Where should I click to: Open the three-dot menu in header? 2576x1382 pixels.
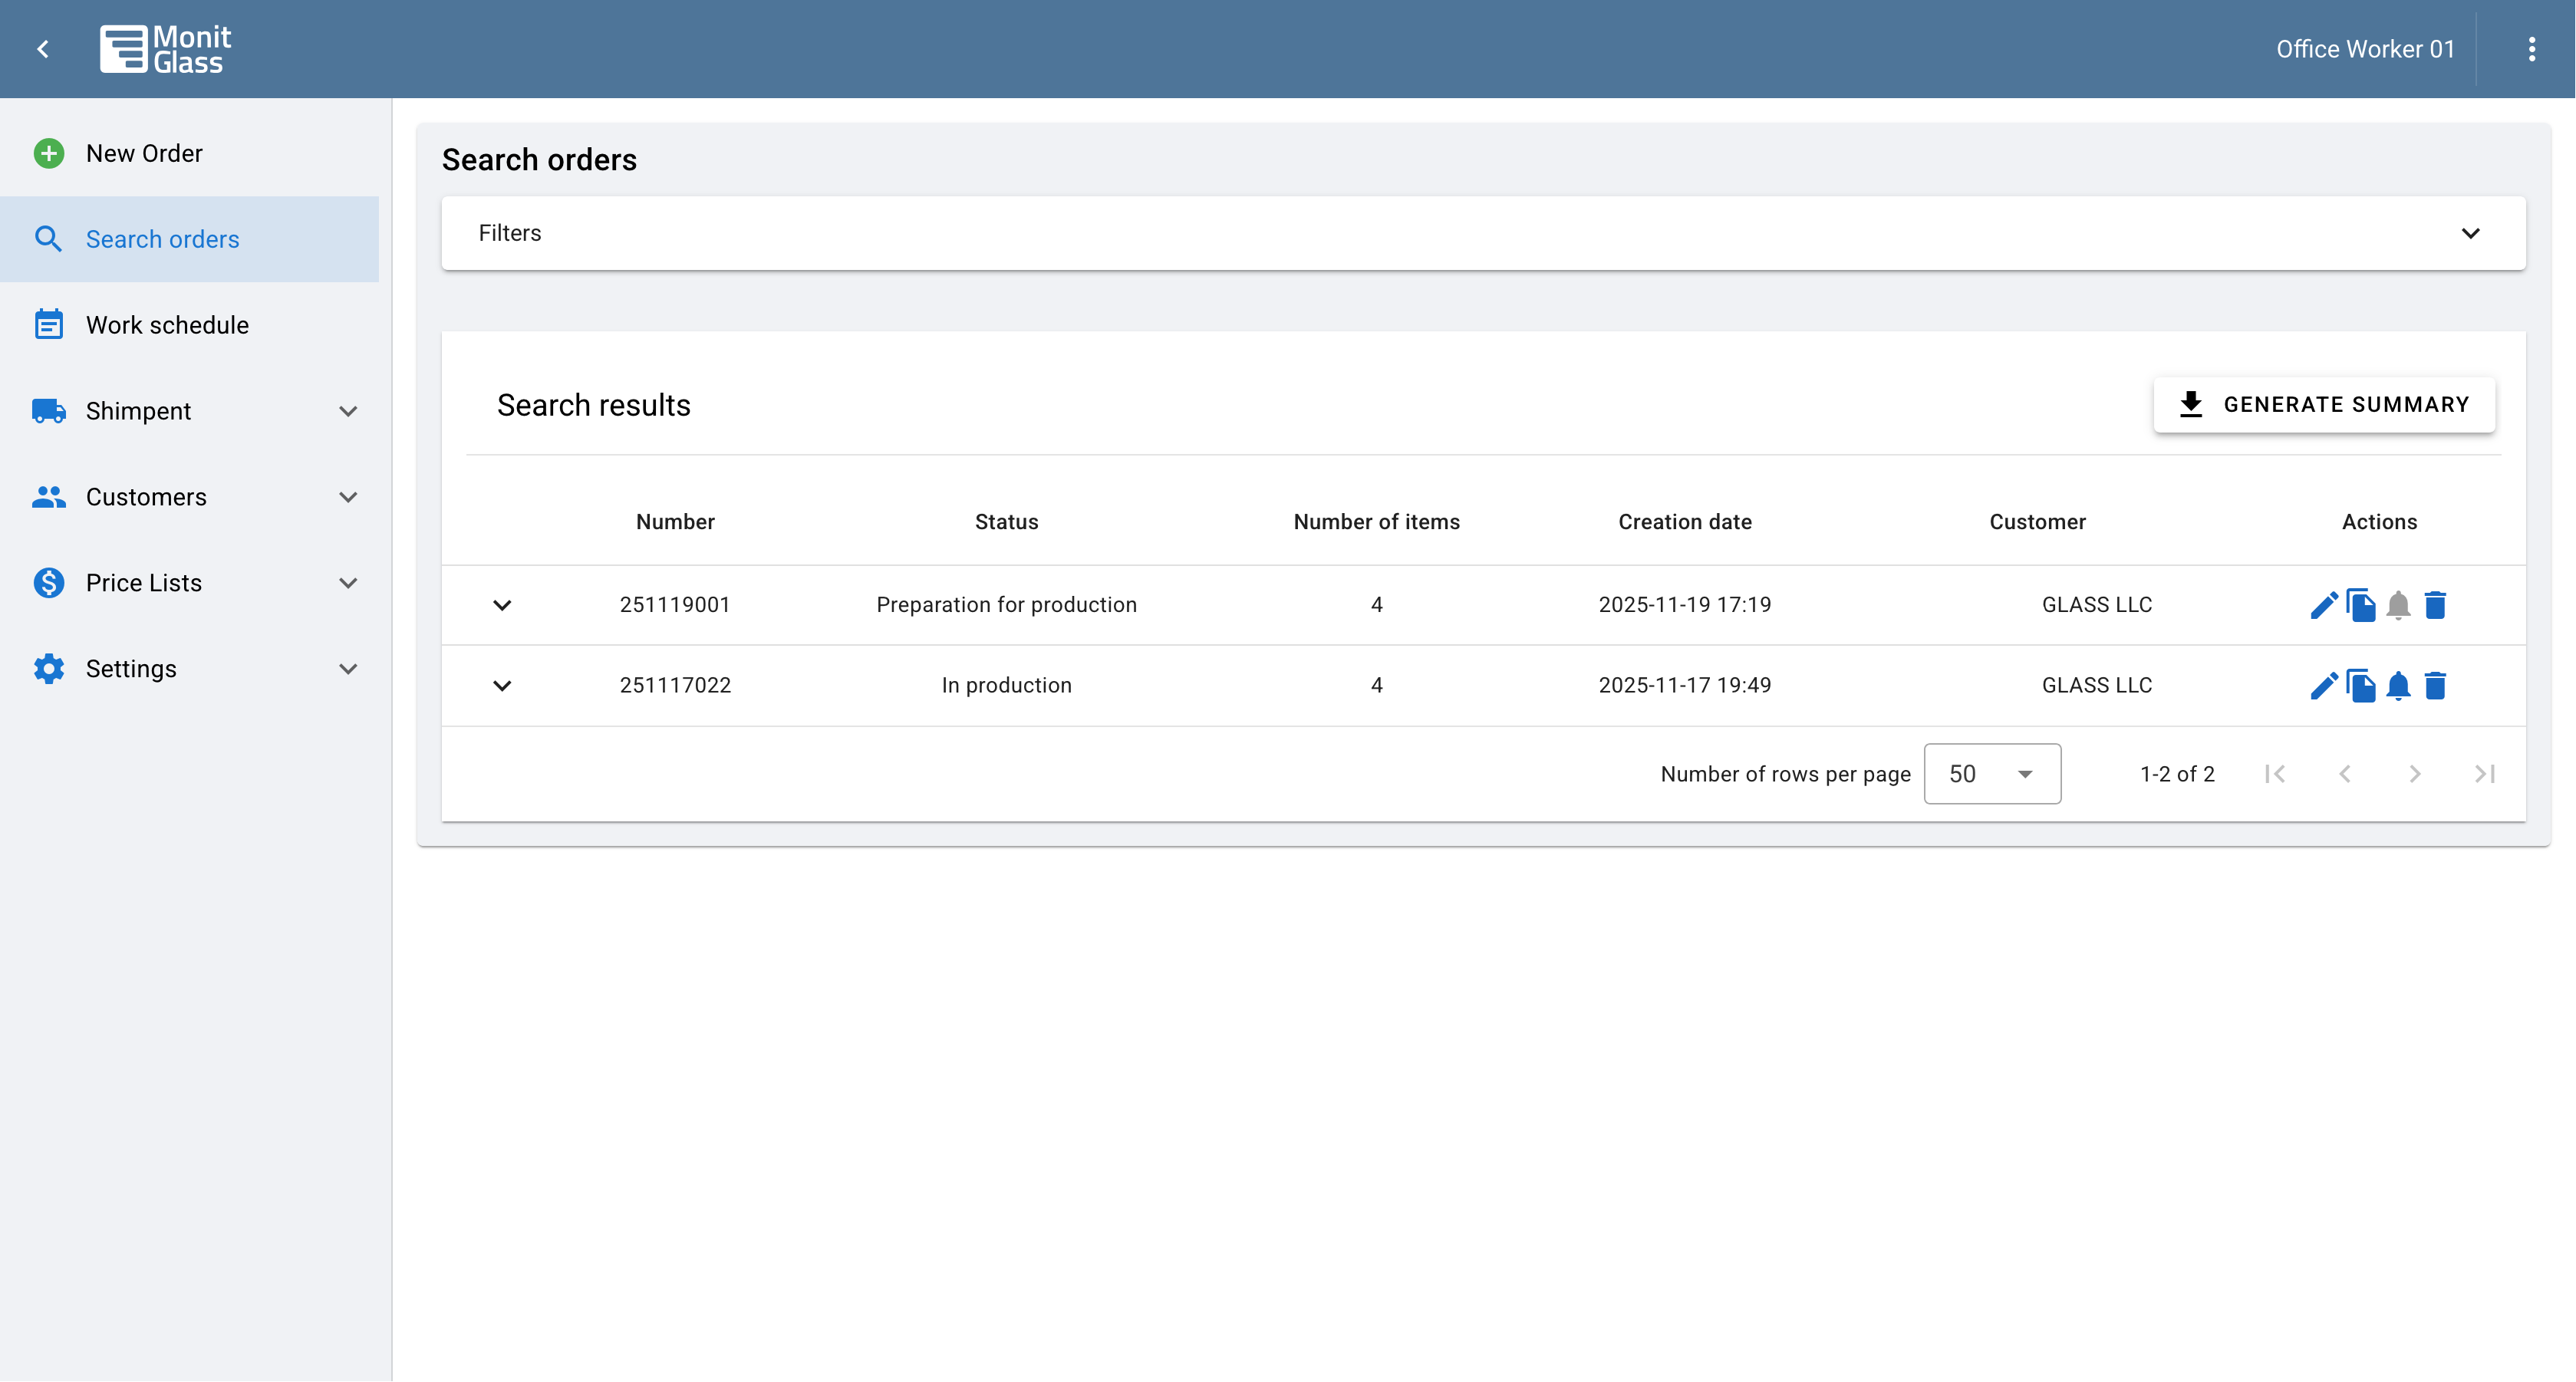(2531, 49)
